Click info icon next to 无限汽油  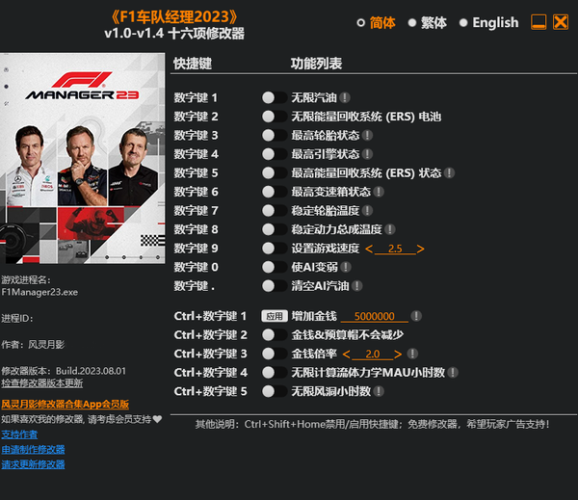click(345, 98)
